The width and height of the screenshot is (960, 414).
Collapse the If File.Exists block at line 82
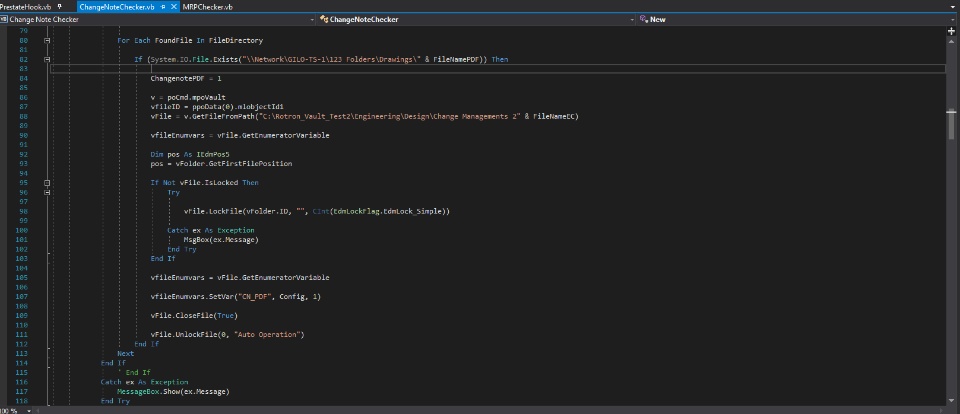click(x=47, y=59)
